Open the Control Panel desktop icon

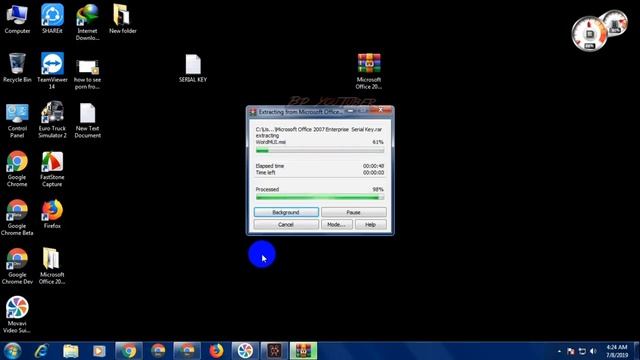(x=17, y=120)
